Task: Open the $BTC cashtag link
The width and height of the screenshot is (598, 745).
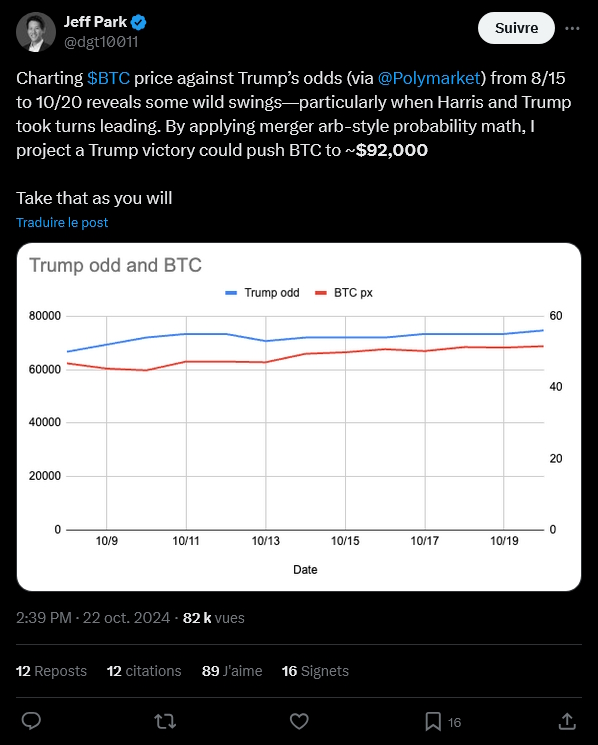Action: pyautogui.click(x=108, y=78)
